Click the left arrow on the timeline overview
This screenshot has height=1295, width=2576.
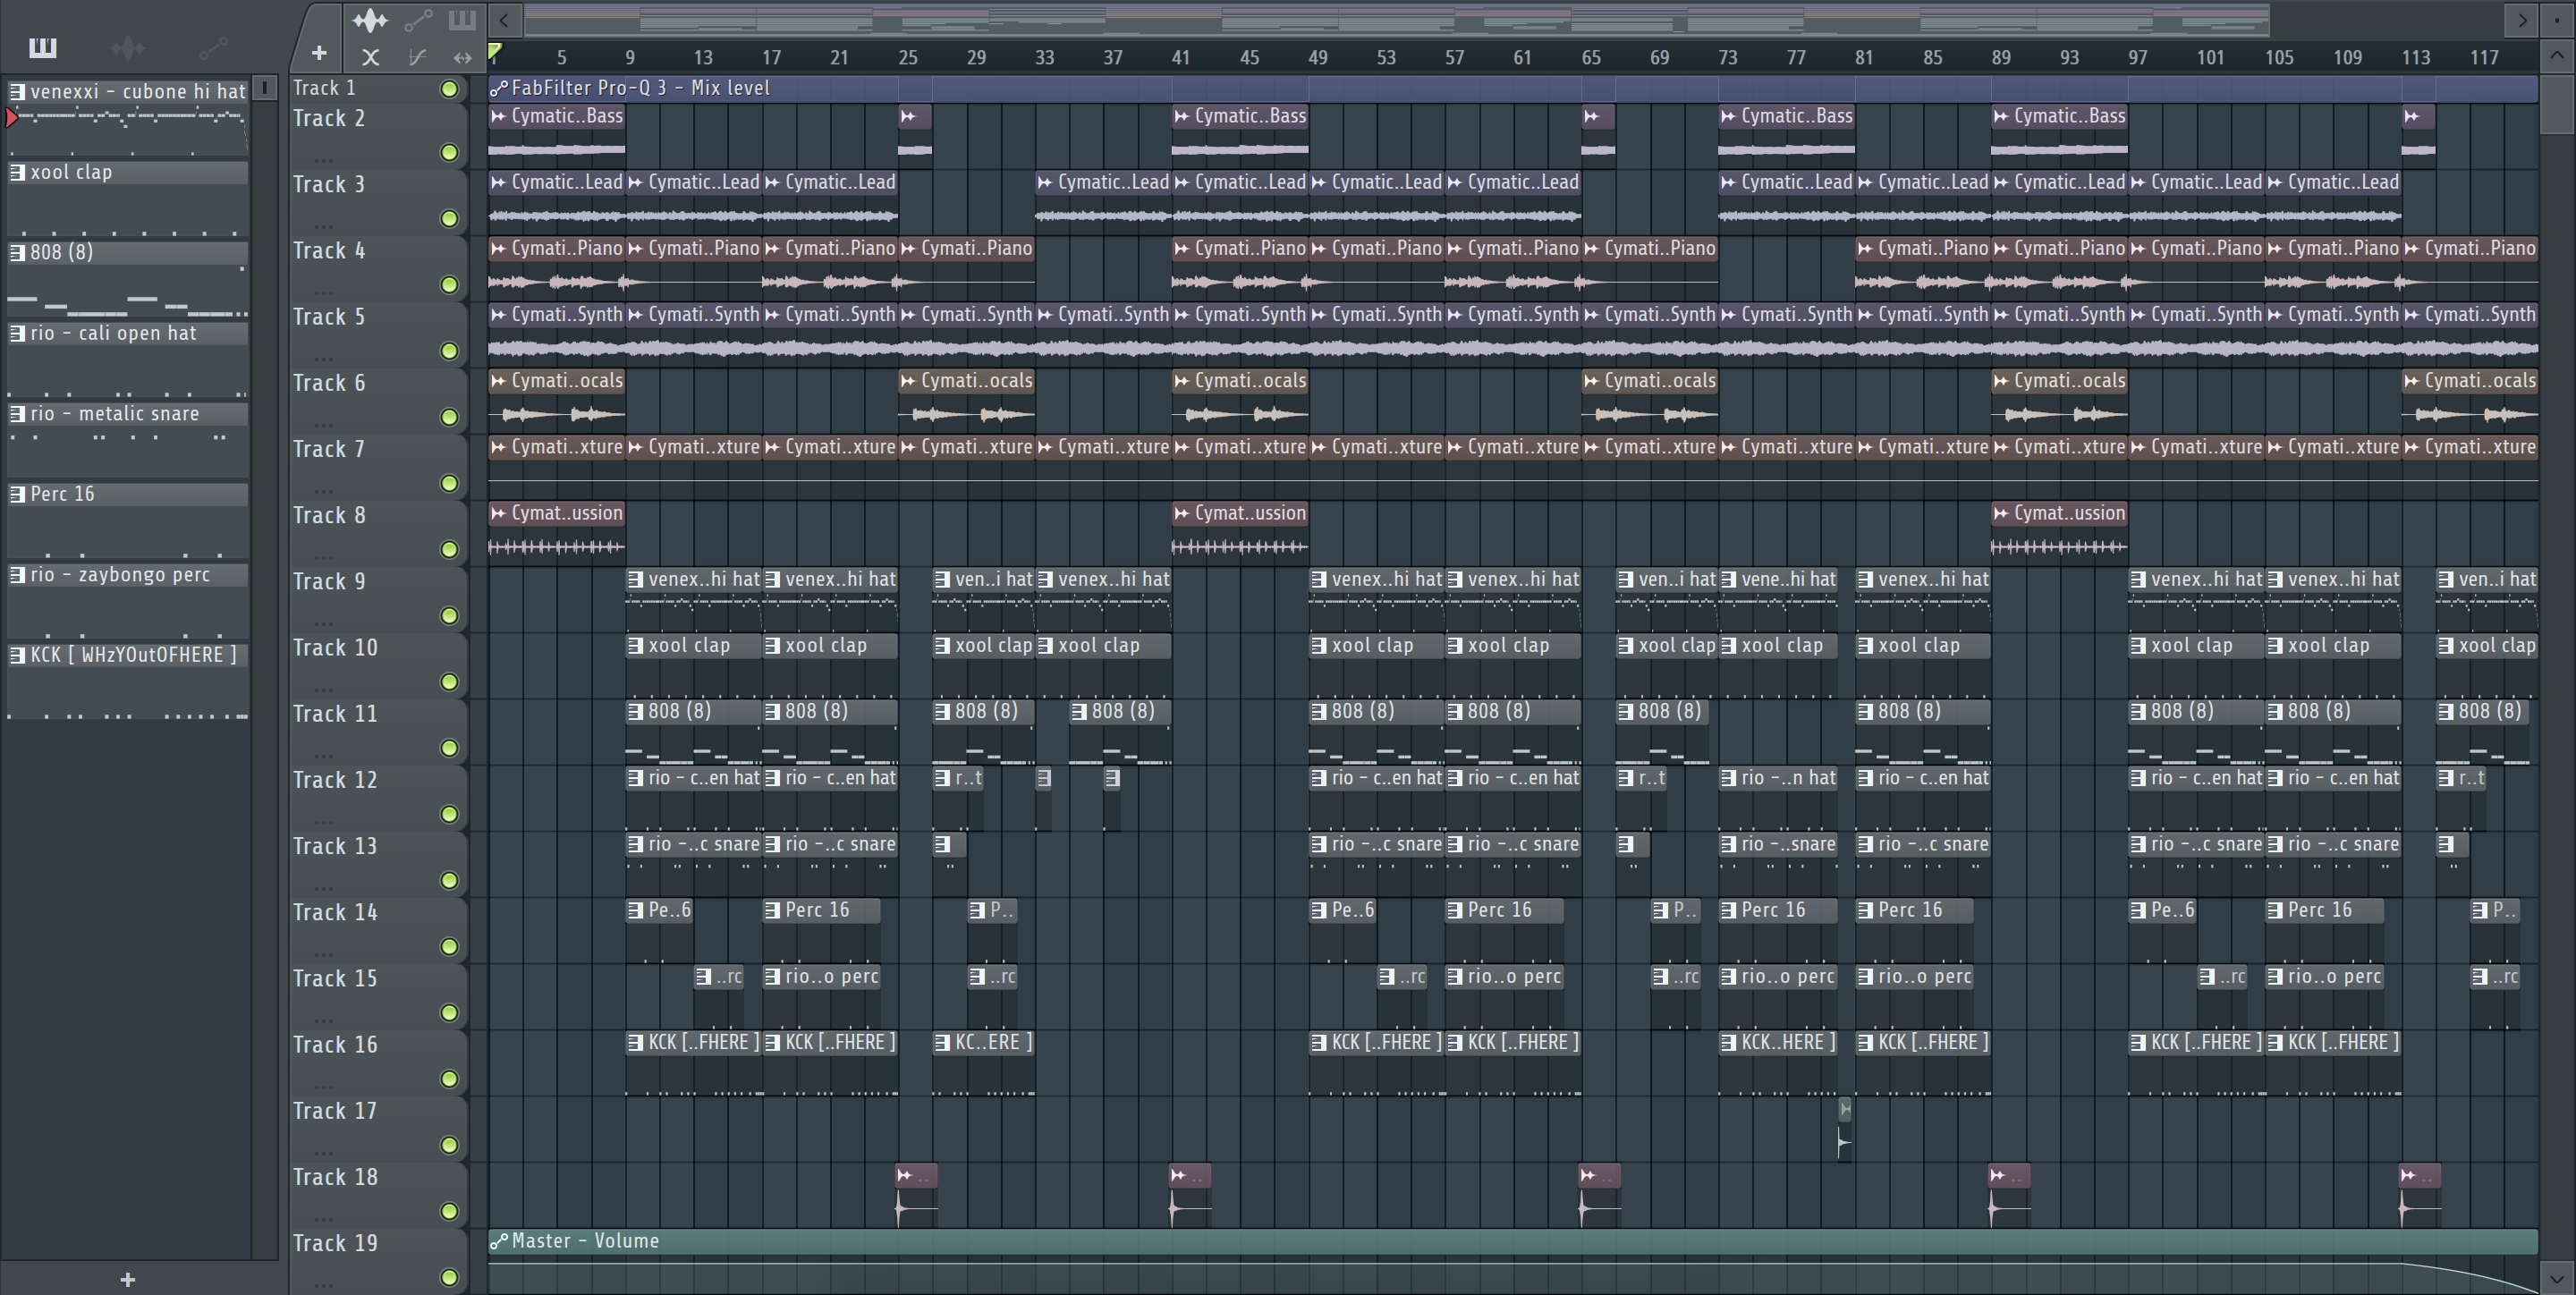[504, 19]
